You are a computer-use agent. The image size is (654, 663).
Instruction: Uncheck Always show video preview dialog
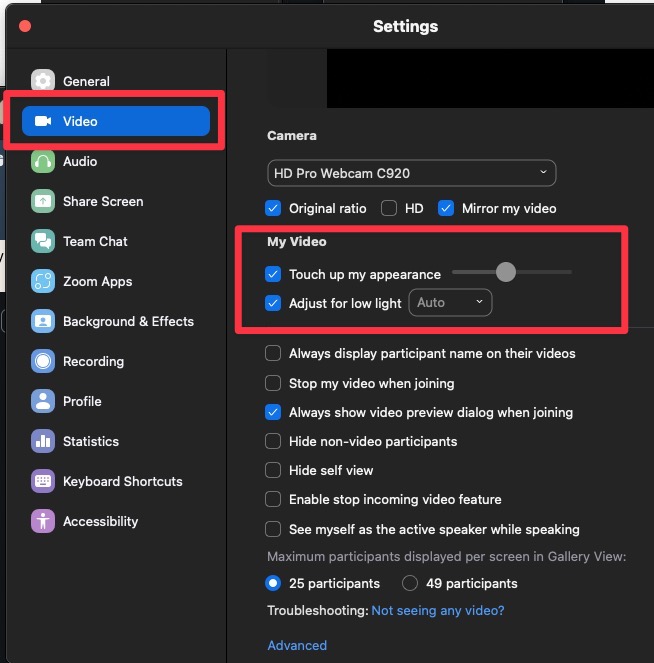[x=273, y=412]
